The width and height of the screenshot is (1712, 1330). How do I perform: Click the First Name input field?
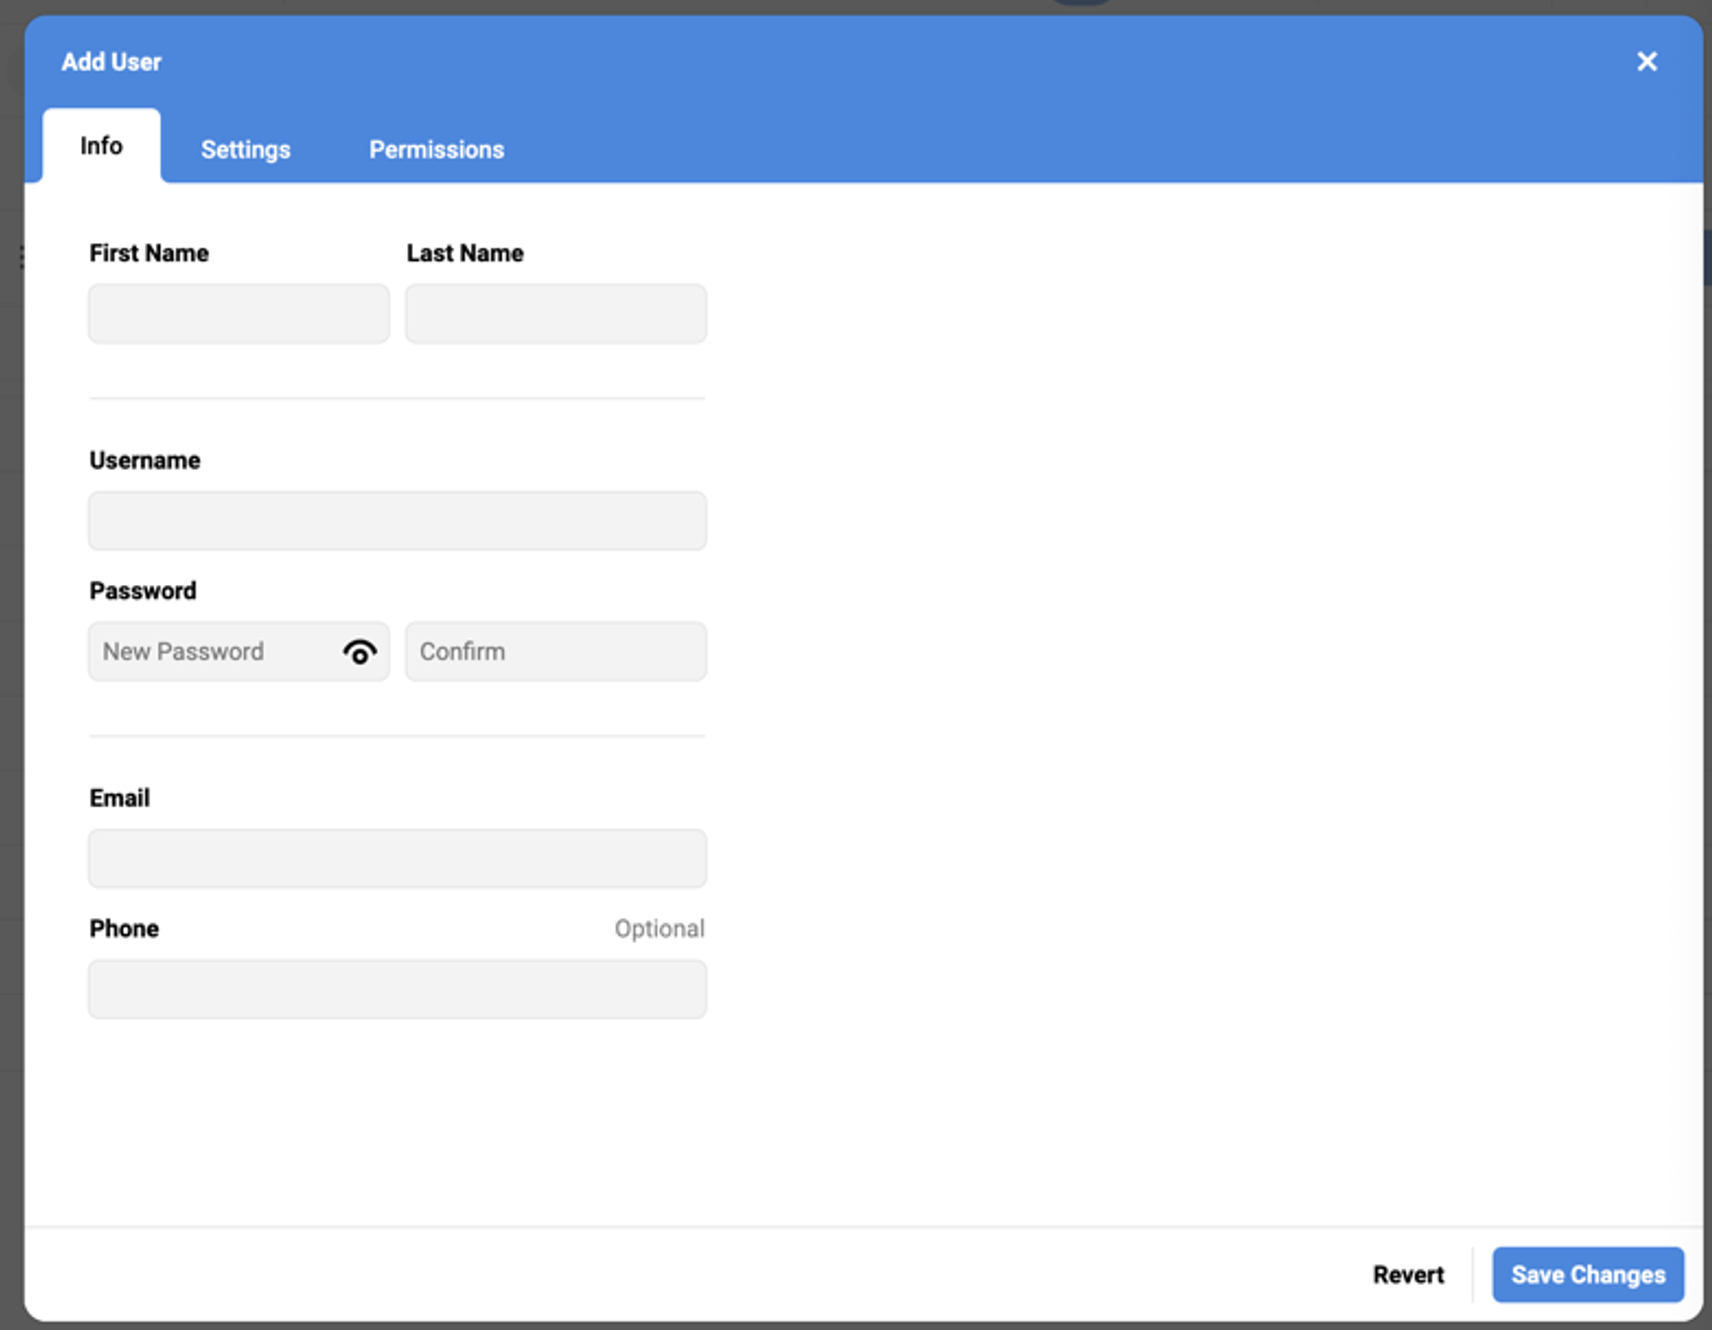(239, 314)
